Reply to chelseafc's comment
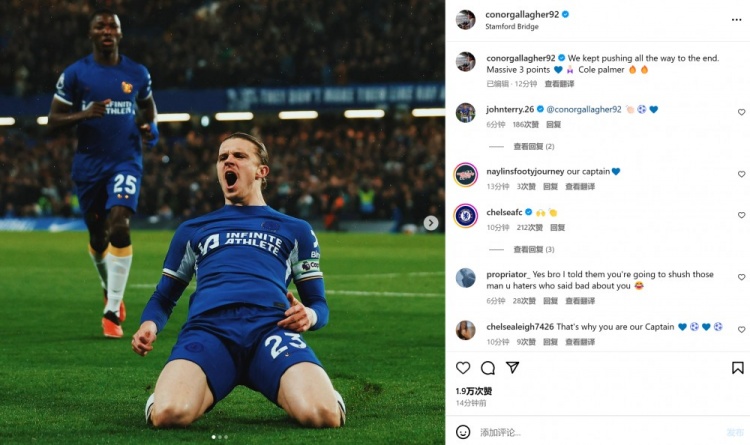The height and width of the screenshot is (445, 750). tap(552, 227)
